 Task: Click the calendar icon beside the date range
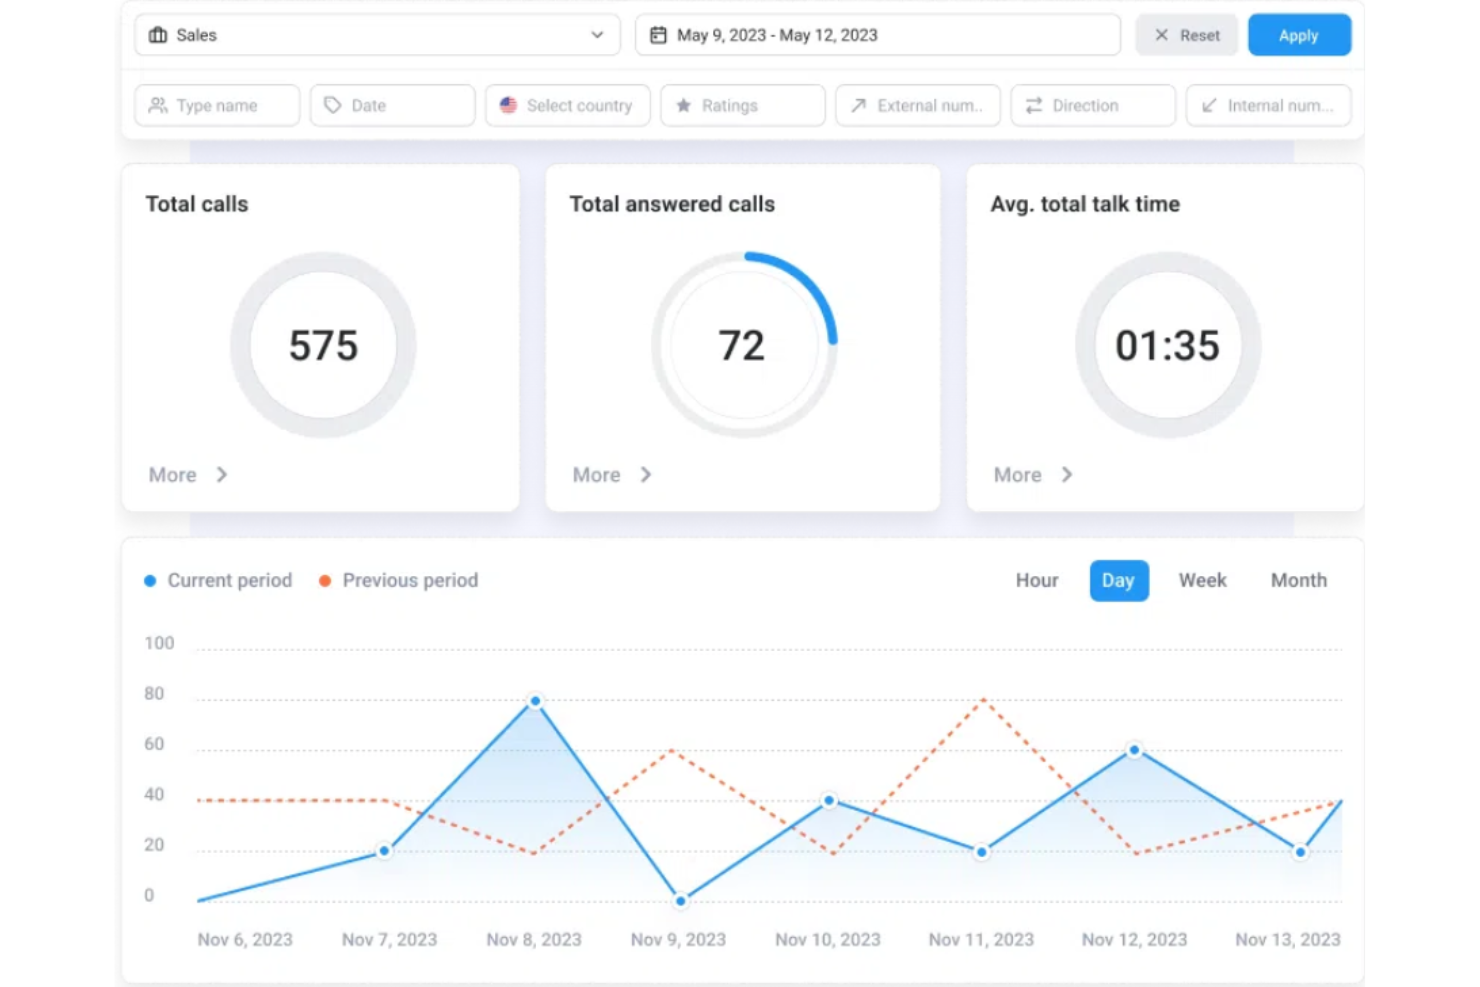(x=657, y=34)
